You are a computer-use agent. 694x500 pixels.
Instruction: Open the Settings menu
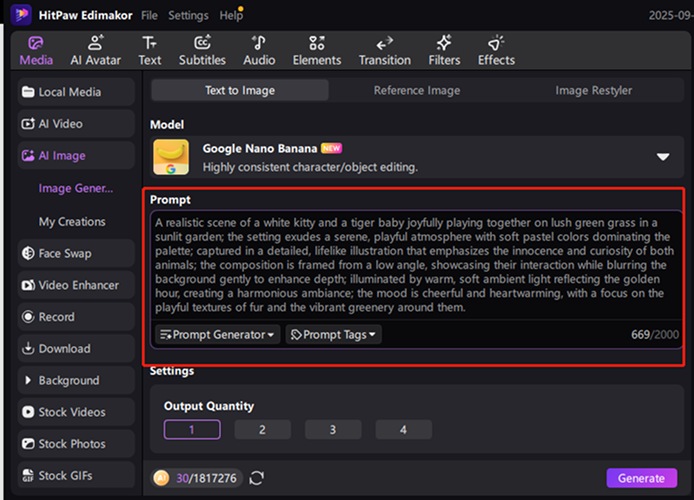(x=188, y=15)
